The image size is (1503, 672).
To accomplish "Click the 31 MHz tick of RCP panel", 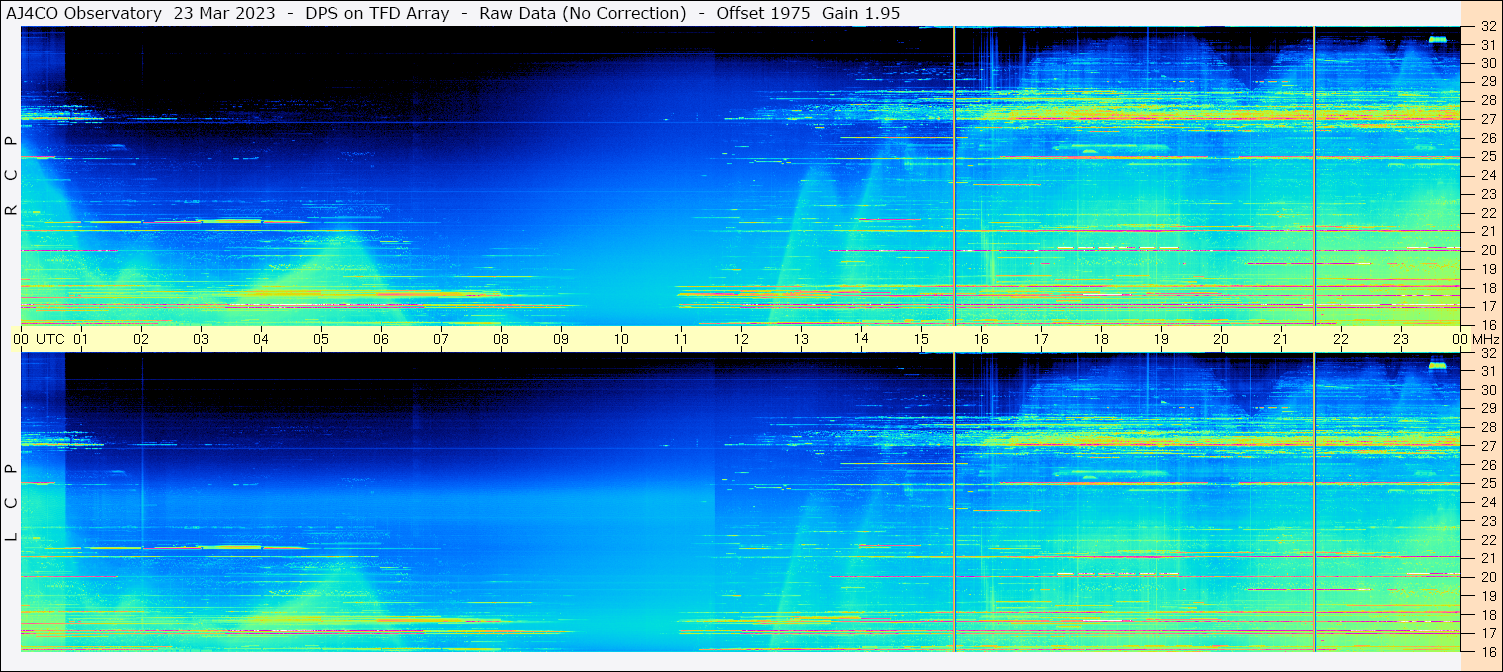I will [1488, 45].
